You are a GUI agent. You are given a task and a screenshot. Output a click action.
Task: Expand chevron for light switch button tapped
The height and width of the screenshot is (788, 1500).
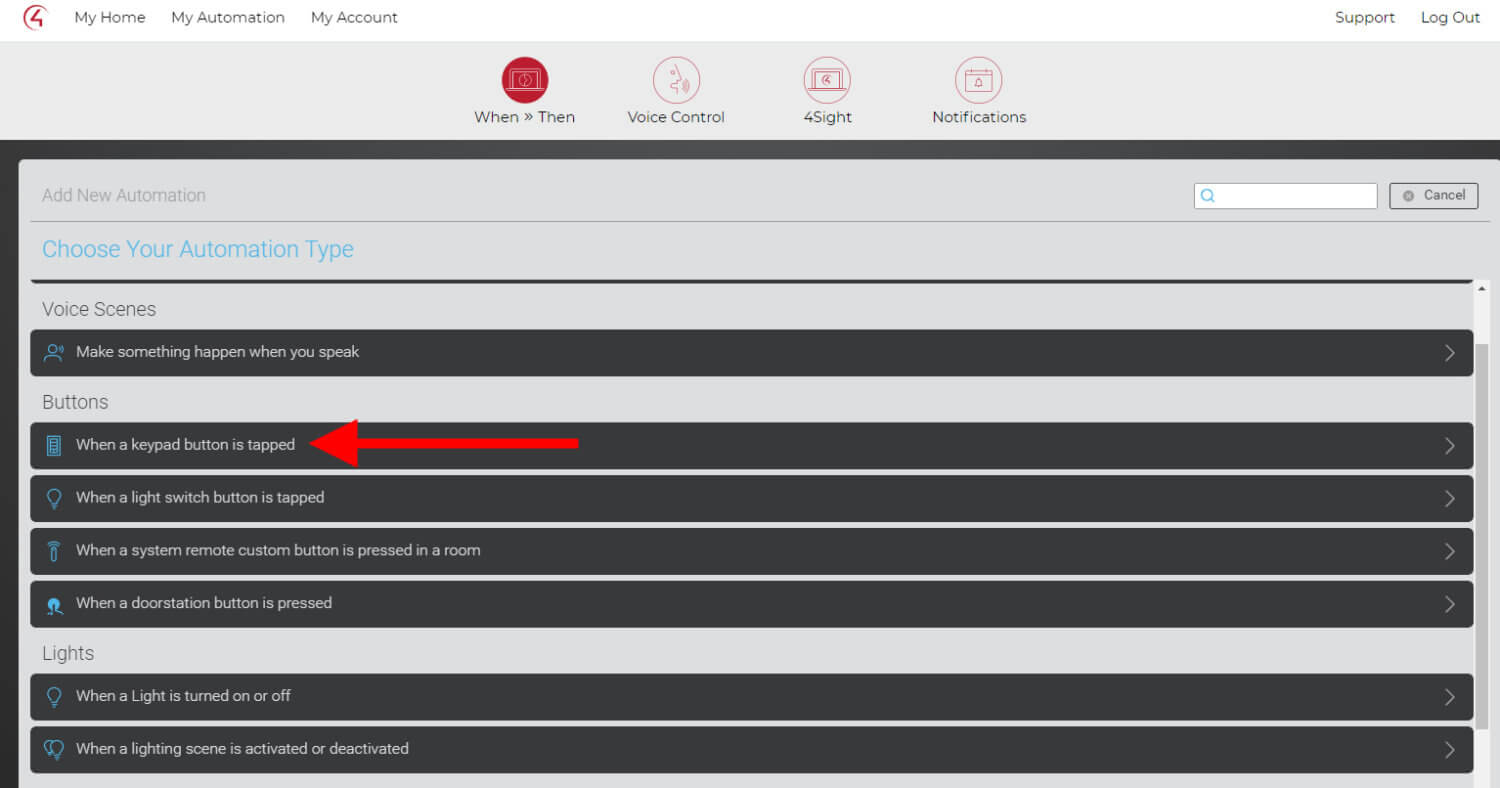(x=1449, y=498)
